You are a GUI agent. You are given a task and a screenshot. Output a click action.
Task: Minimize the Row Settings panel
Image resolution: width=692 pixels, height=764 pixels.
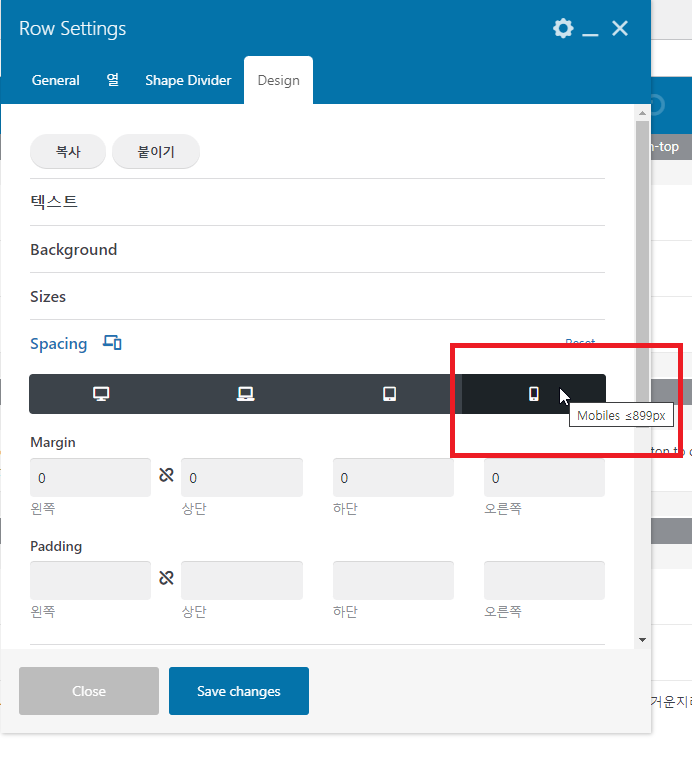[x=590, y=34]
